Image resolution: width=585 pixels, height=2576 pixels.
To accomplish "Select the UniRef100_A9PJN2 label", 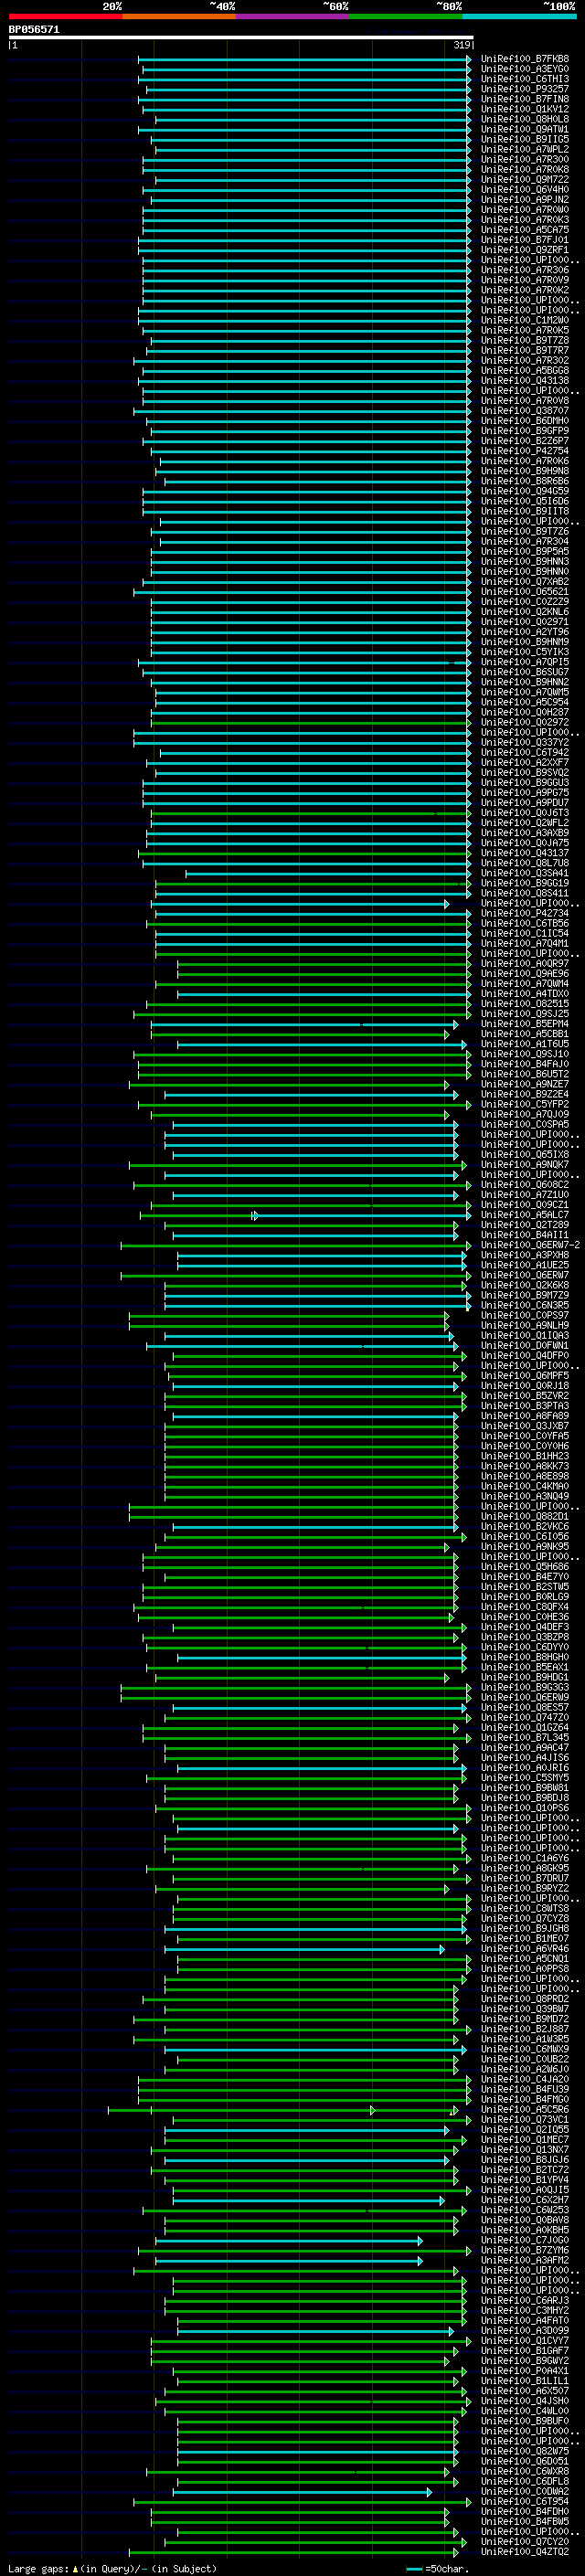I will point(525,200).
